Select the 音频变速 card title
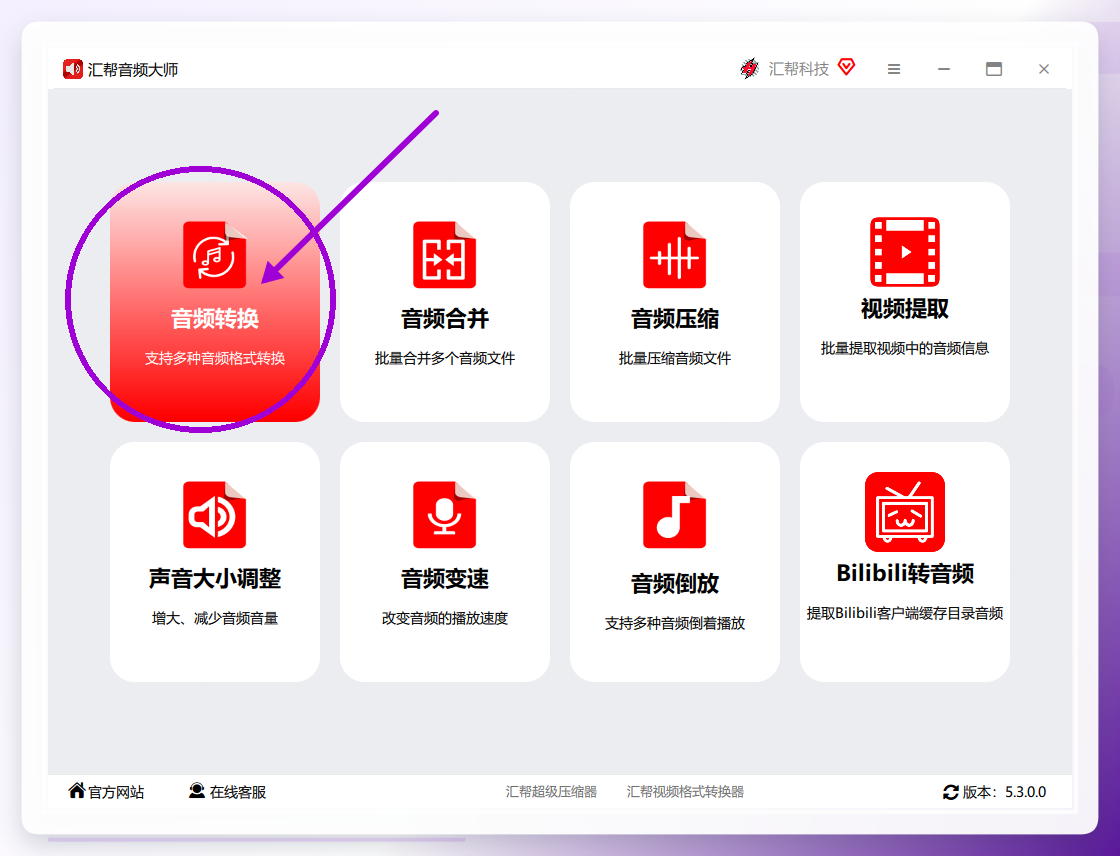 click(x=444, y=579)
